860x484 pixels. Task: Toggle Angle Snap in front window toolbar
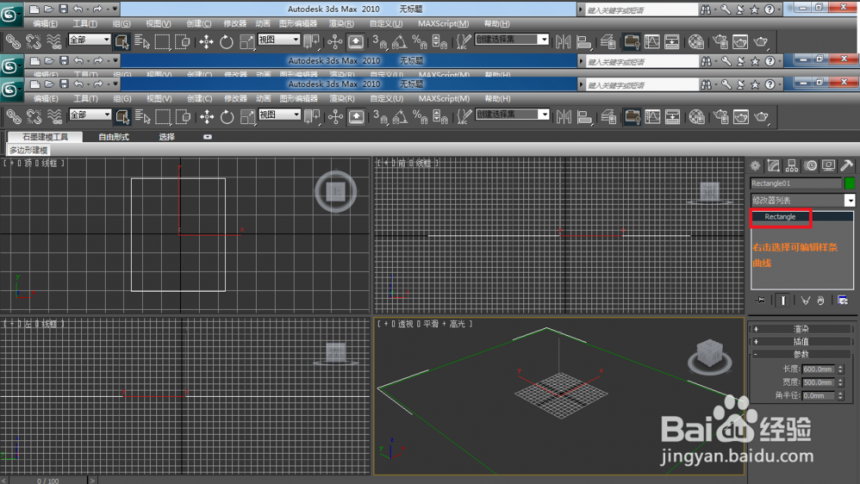tap(400, 117)
